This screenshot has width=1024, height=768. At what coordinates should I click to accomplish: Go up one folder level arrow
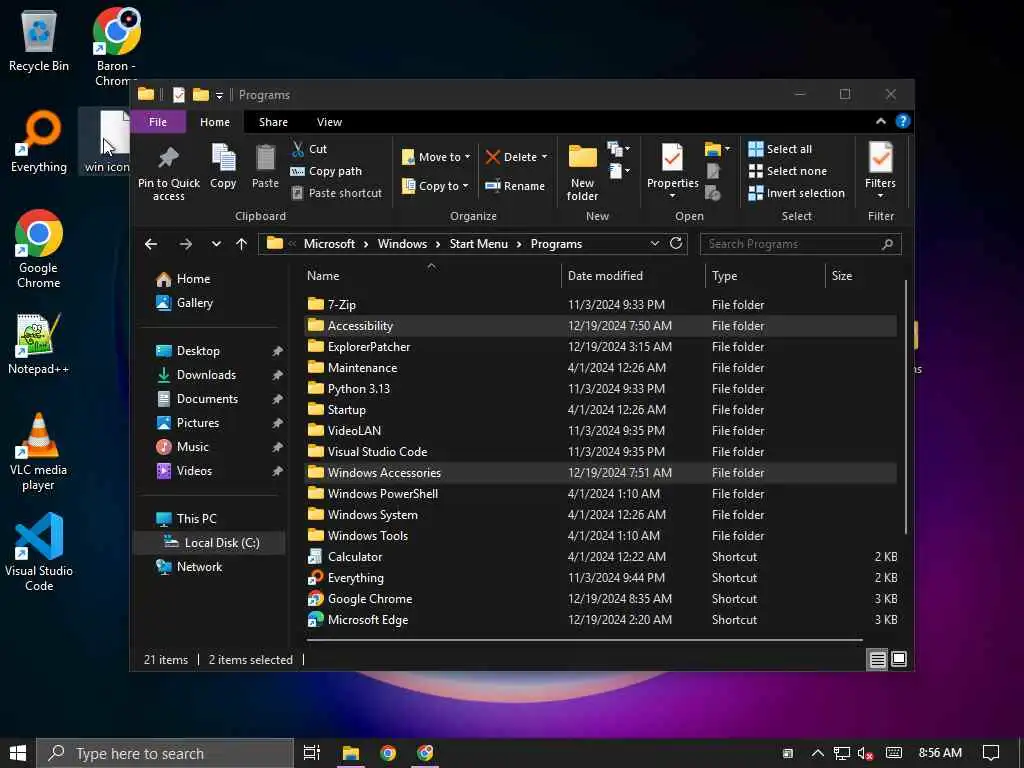242,244
